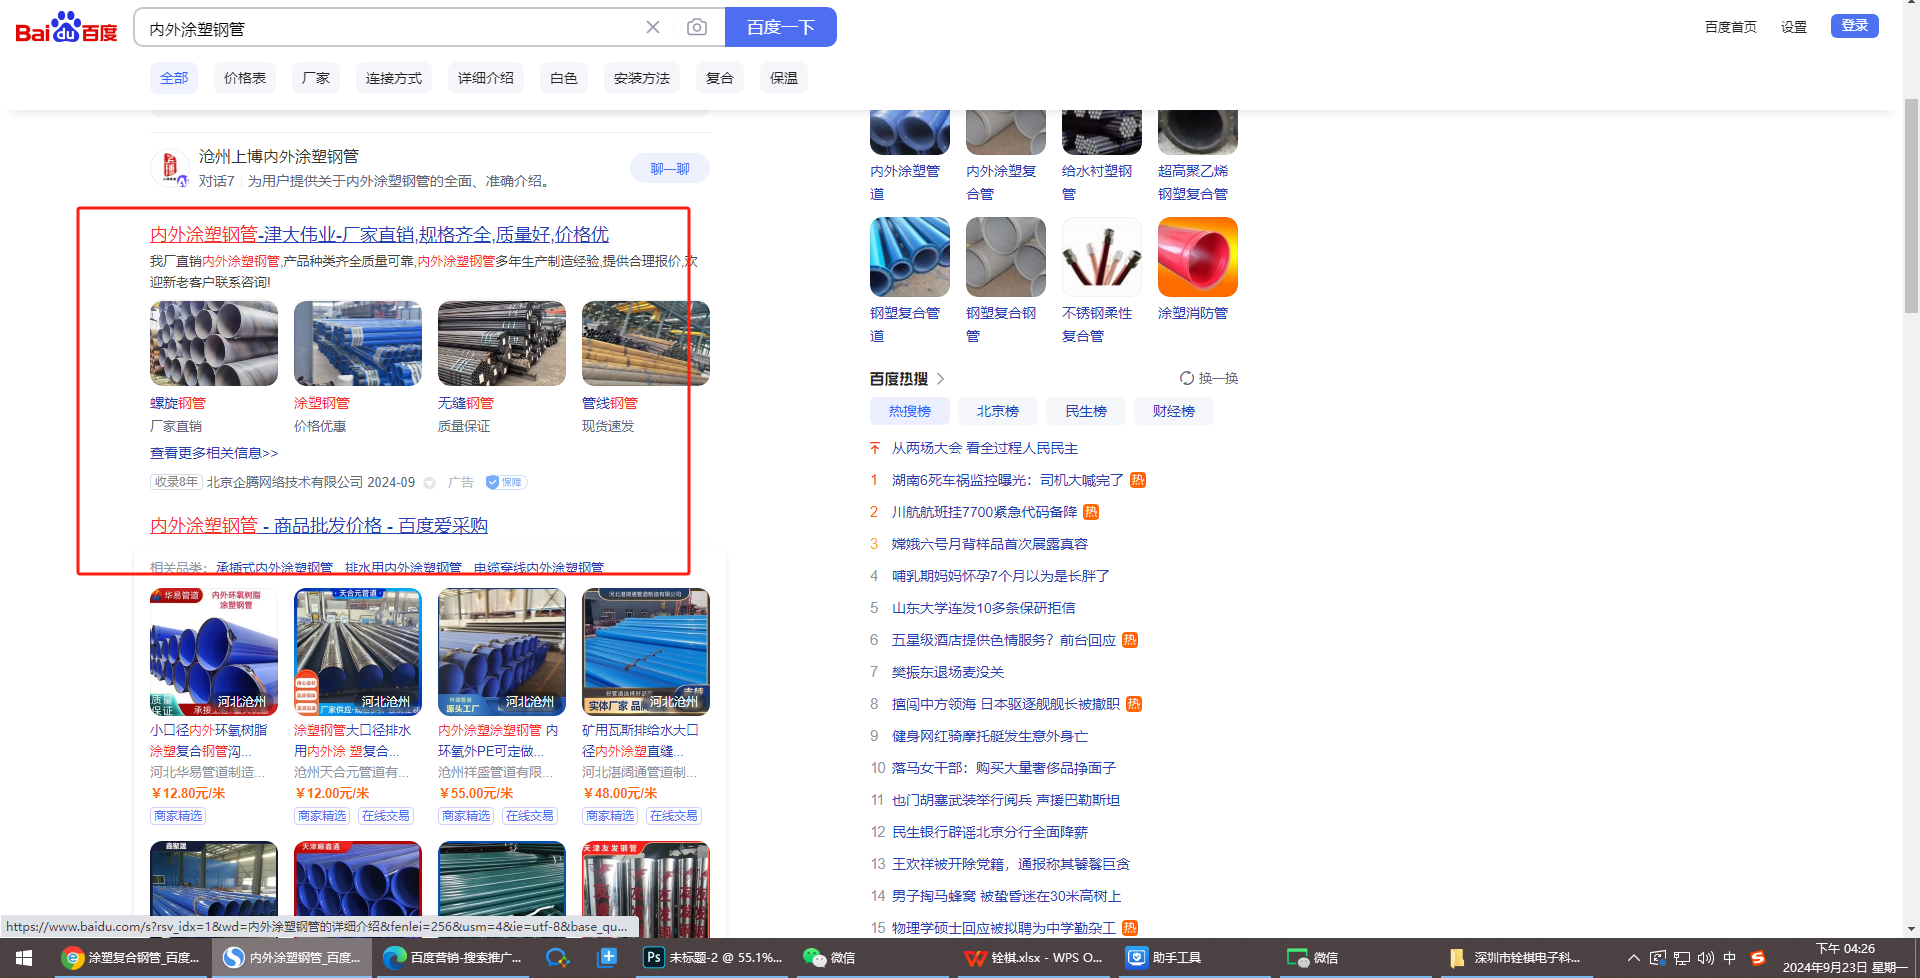Select the 厂家 filter tab
The height and width of the screenshot is (978, 1920).
tap(316, 78)
